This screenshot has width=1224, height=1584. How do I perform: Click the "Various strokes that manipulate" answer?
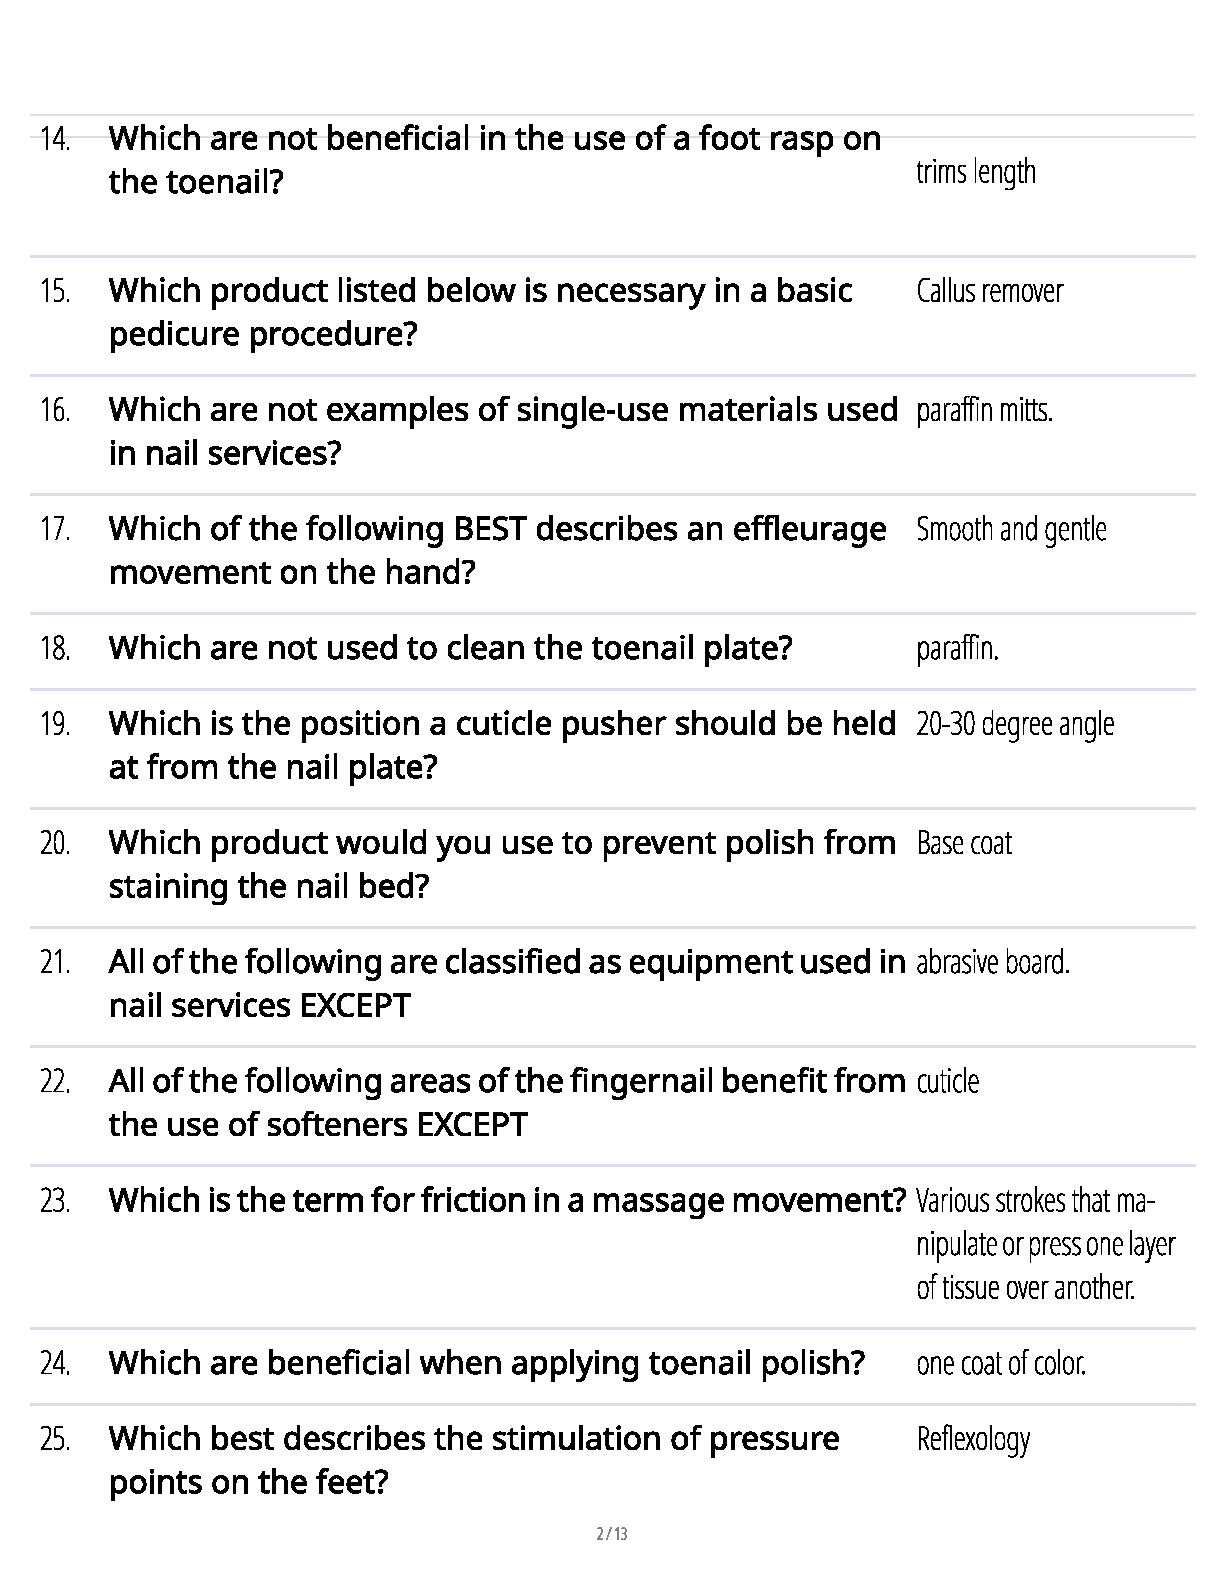1044,1243
